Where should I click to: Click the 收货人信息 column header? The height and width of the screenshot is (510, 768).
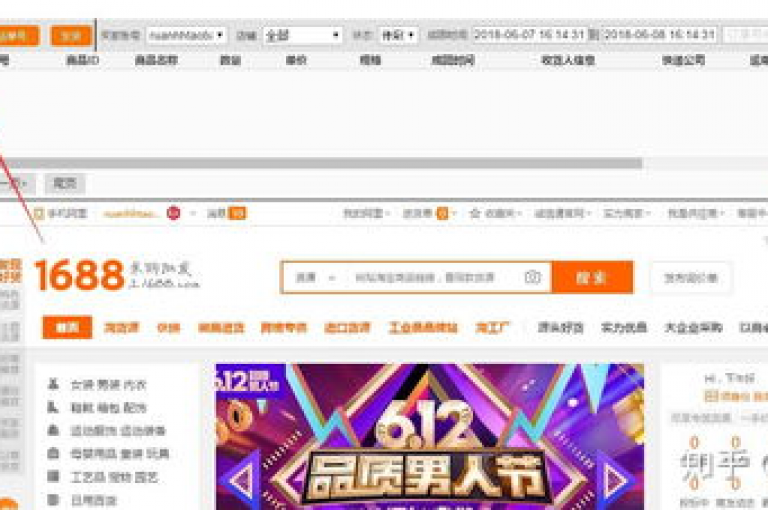point(568,60)
